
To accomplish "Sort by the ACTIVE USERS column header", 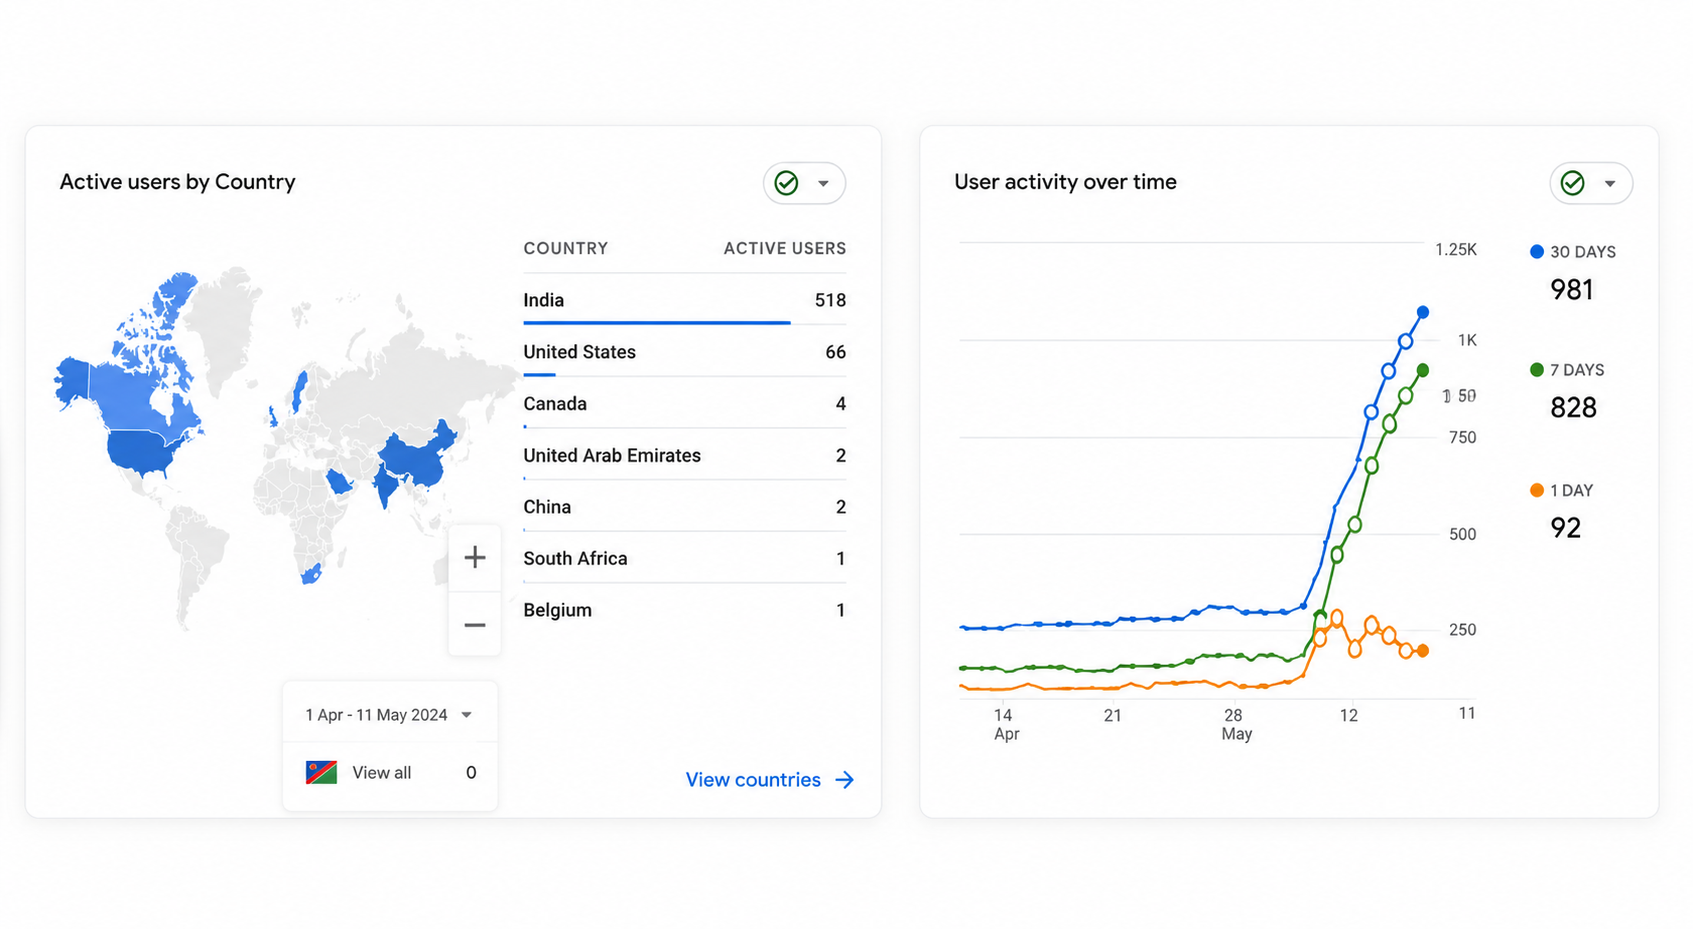I will 785,248.
